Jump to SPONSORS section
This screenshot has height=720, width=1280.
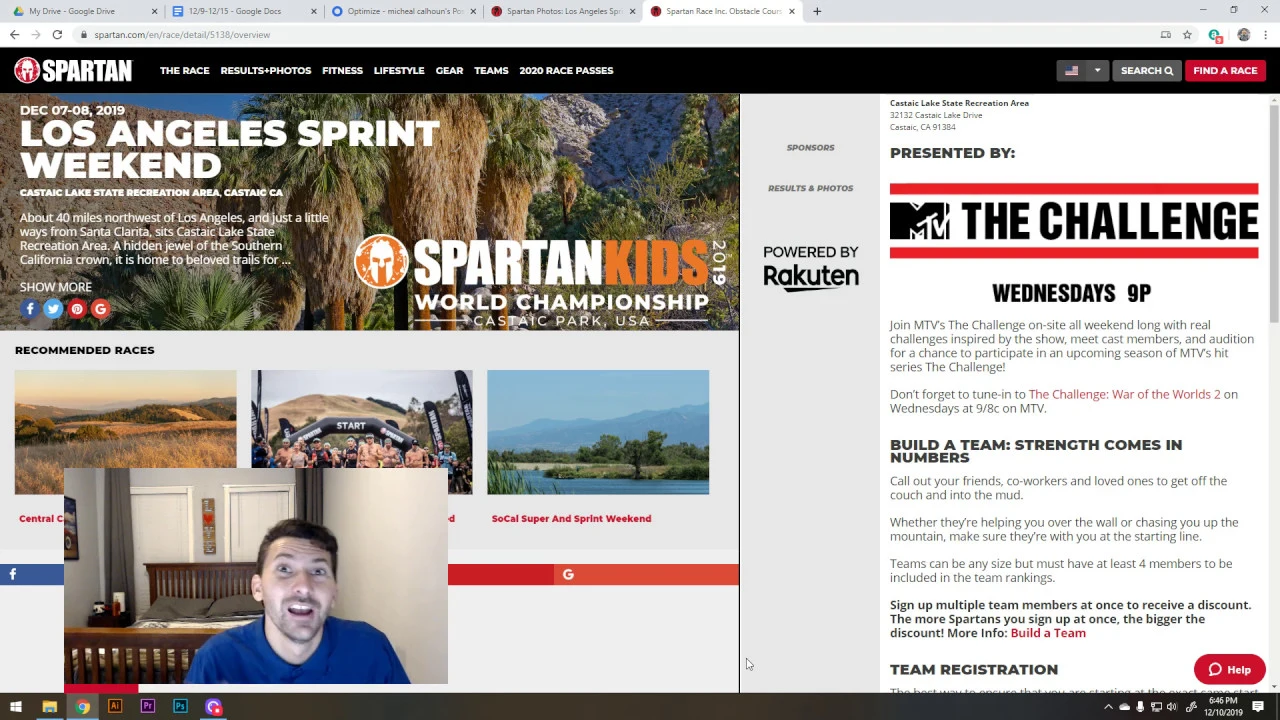(810, 148)
